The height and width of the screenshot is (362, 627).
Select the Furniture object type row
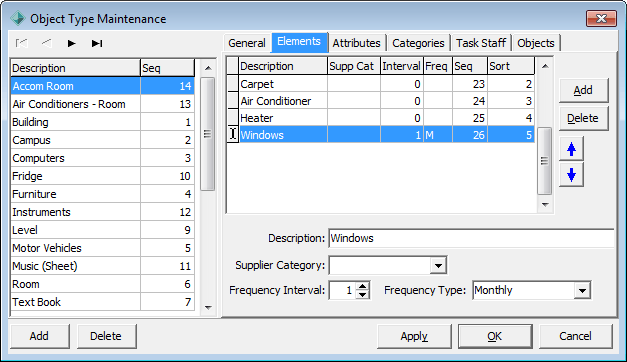103,194
